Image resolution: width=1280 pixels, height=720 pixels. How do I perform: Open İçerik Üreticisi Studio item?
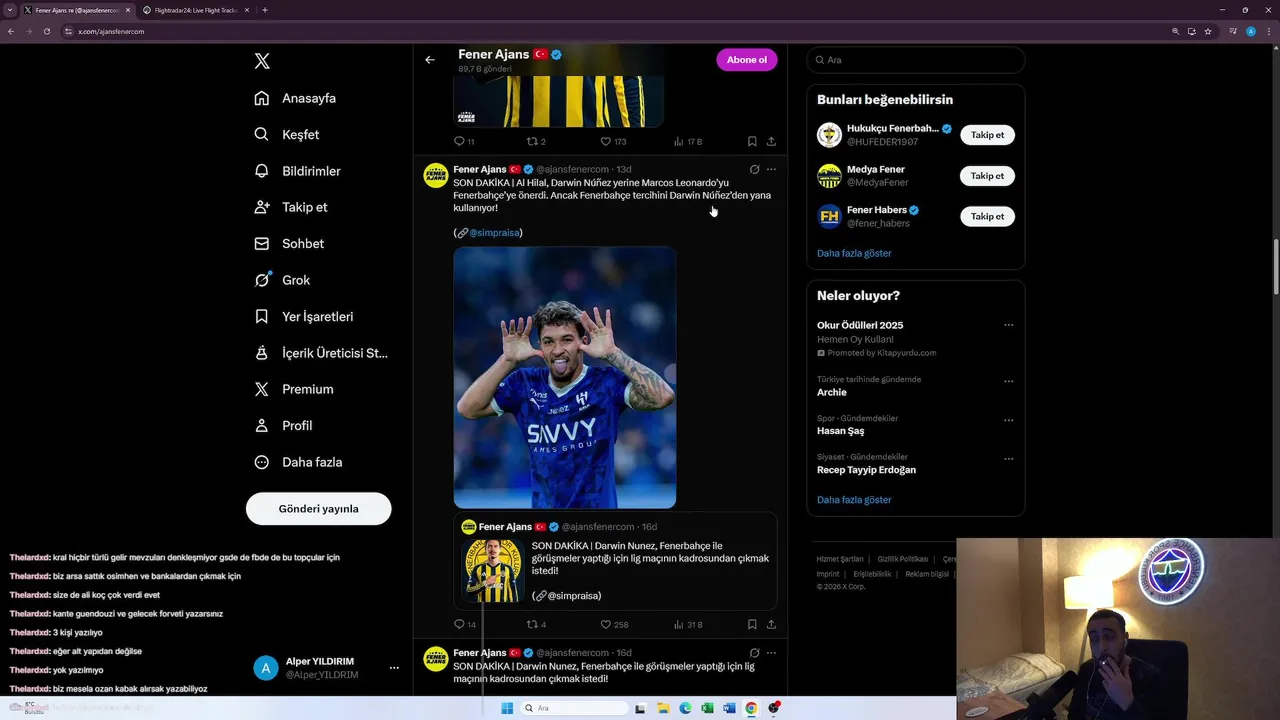tap(321, 353)
